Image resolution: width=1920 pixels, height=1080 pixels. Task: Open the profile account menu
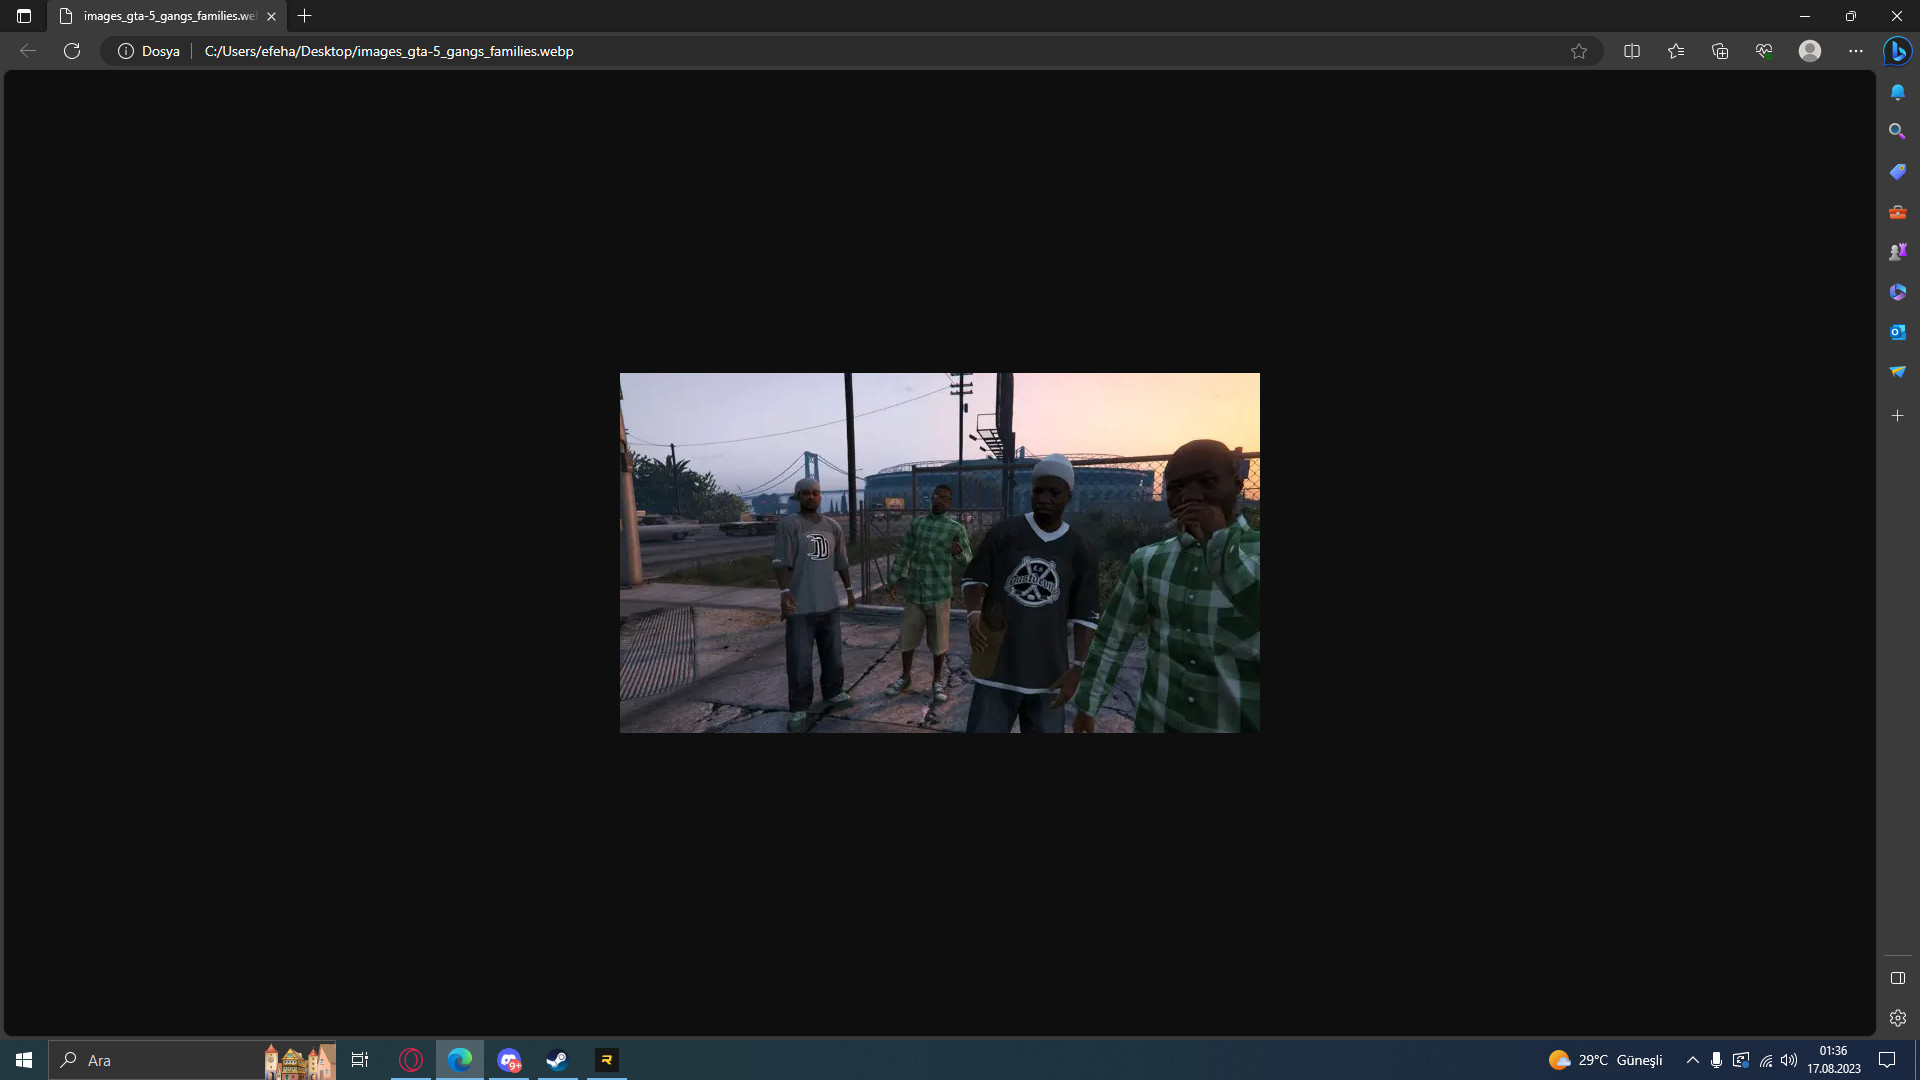click(x=1810, y=51)
